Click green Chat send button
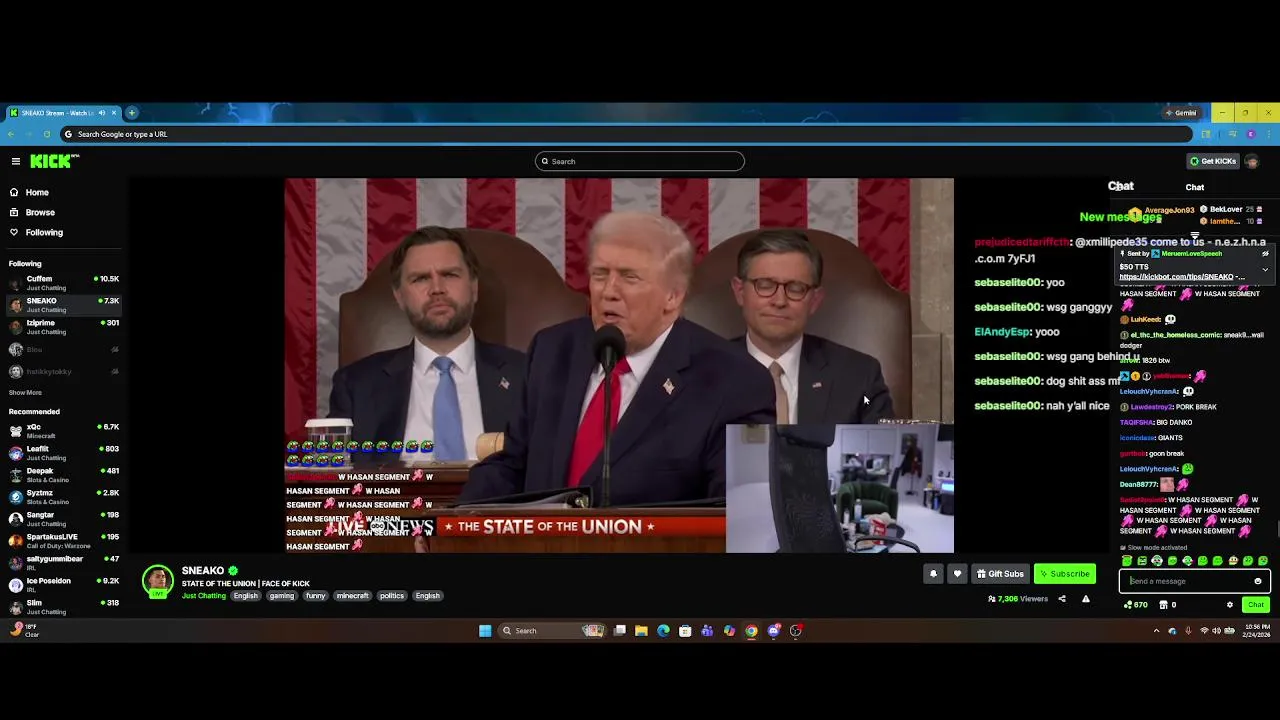This screenshot has height=720, width=1280. (x=1255, y=605)
